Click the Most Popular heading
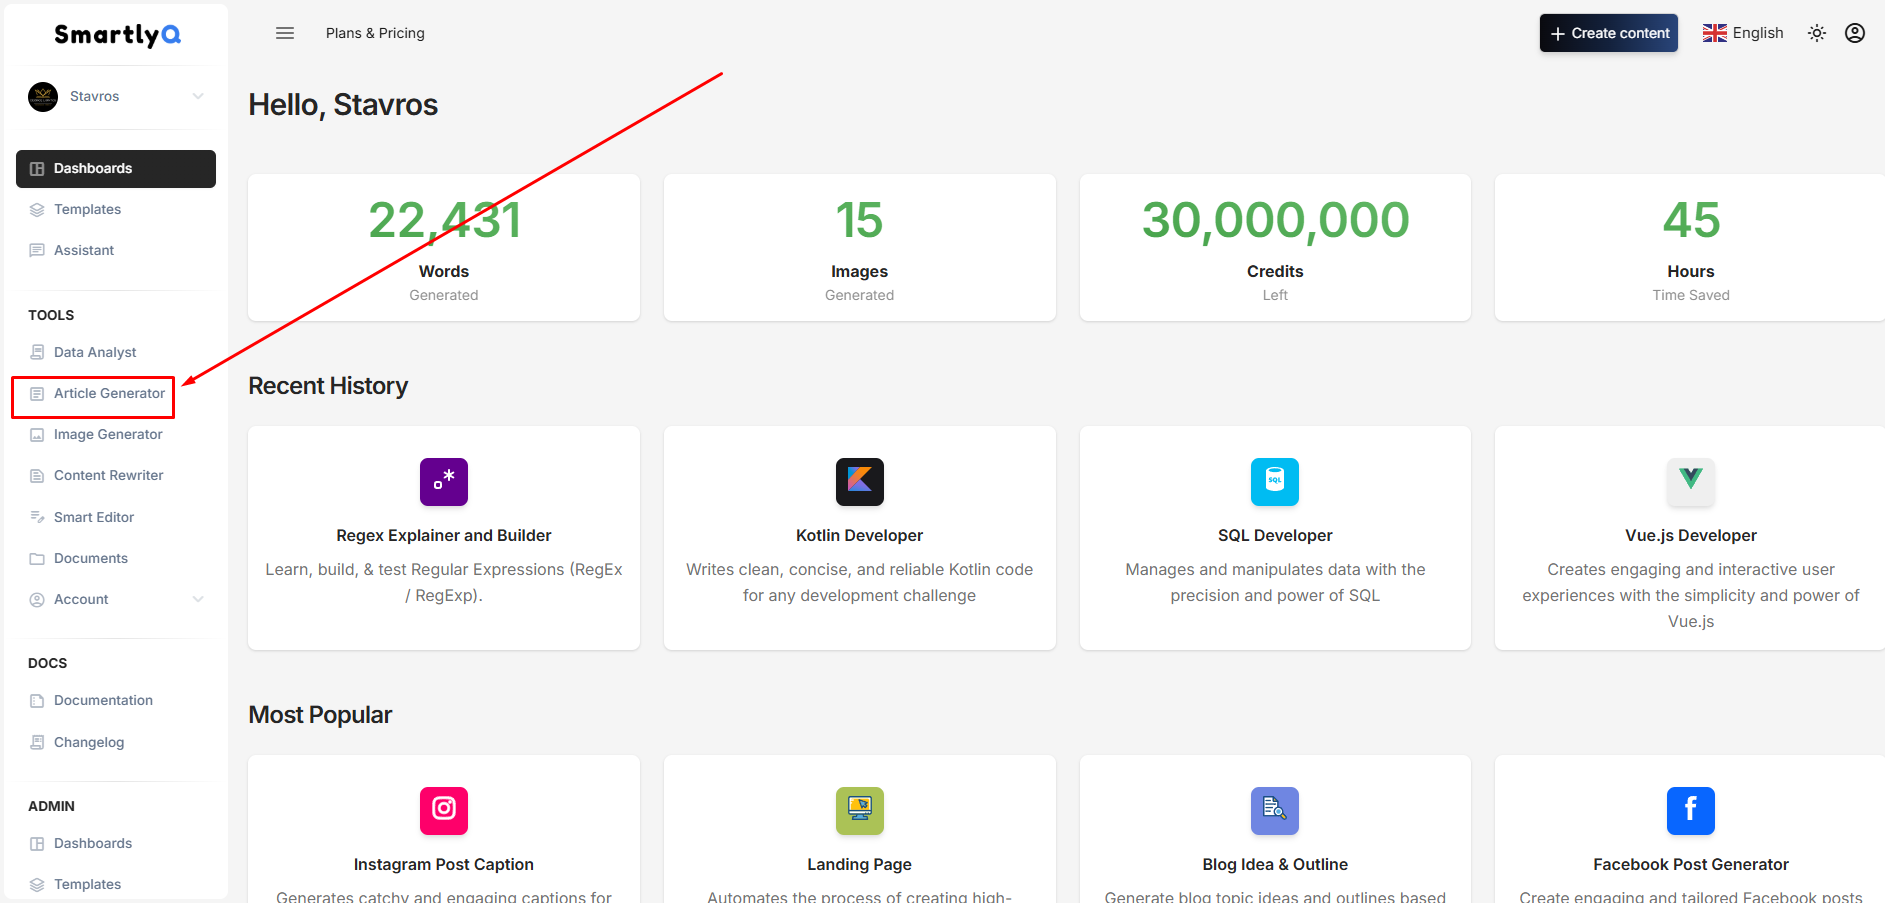Screen dimensions: 1885x903 [320, 715]
